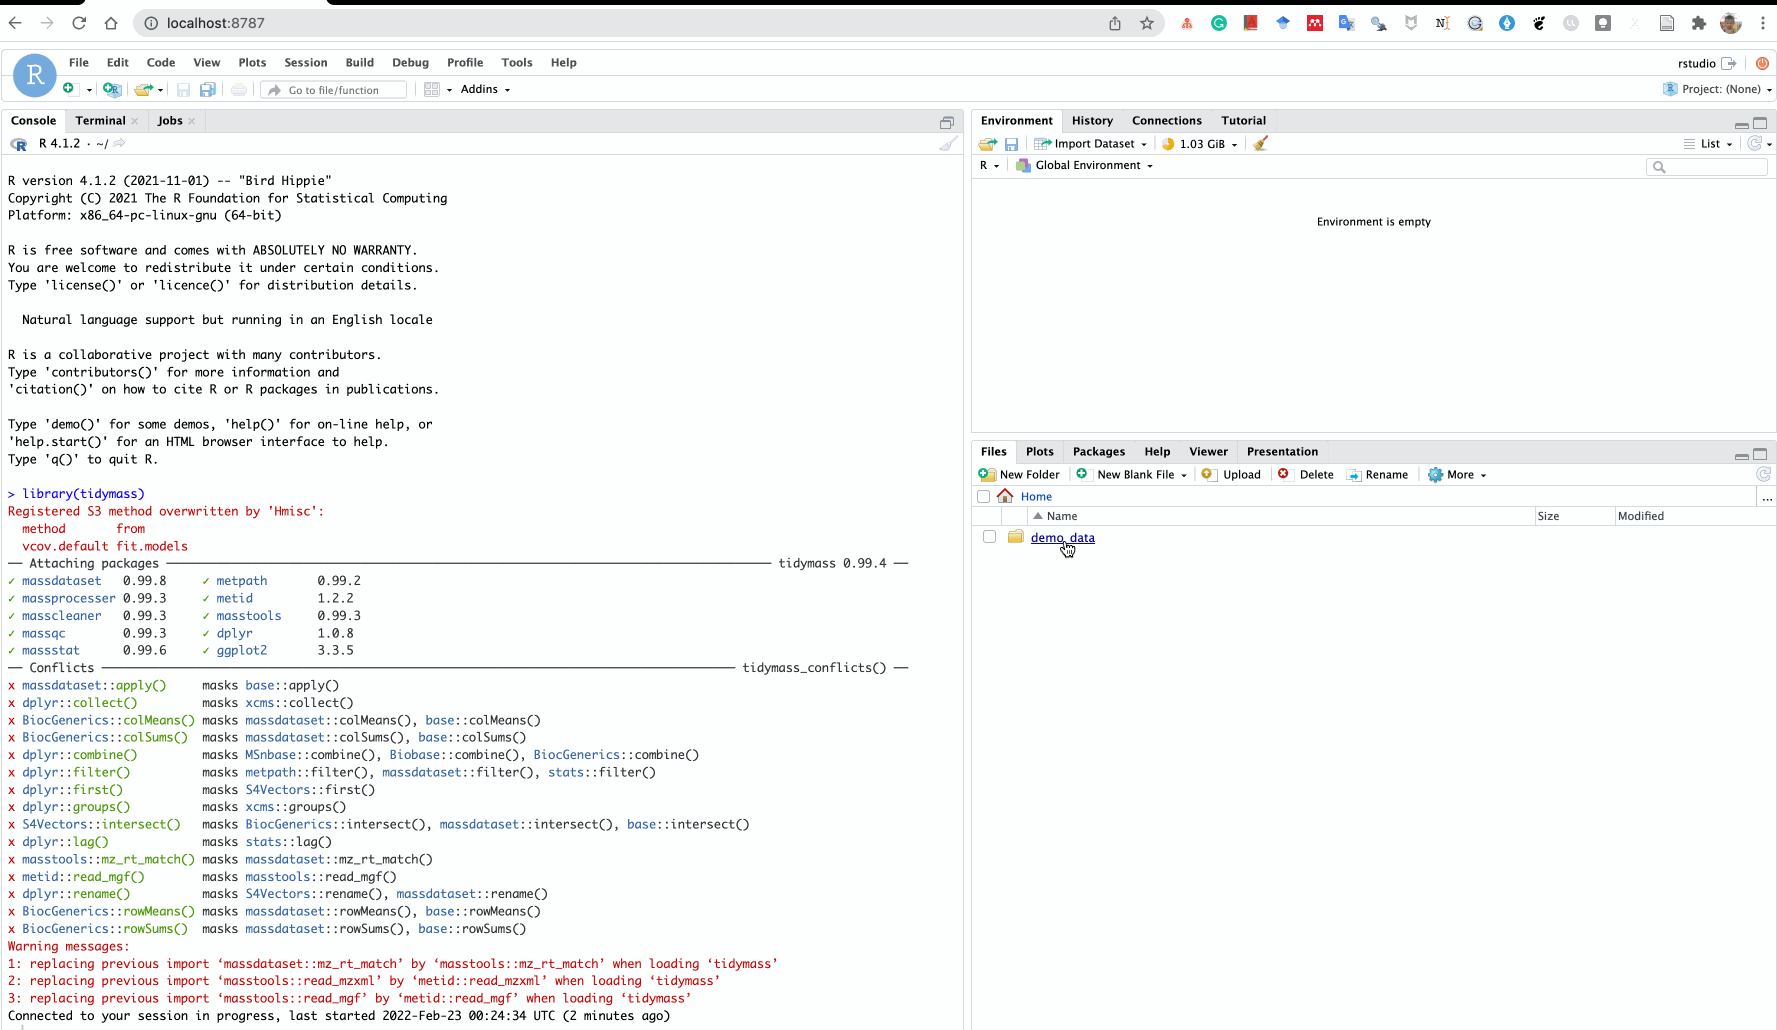Expand the new file dropdown arrow
Screen dimensions: 1777x1030
[89, 90]
